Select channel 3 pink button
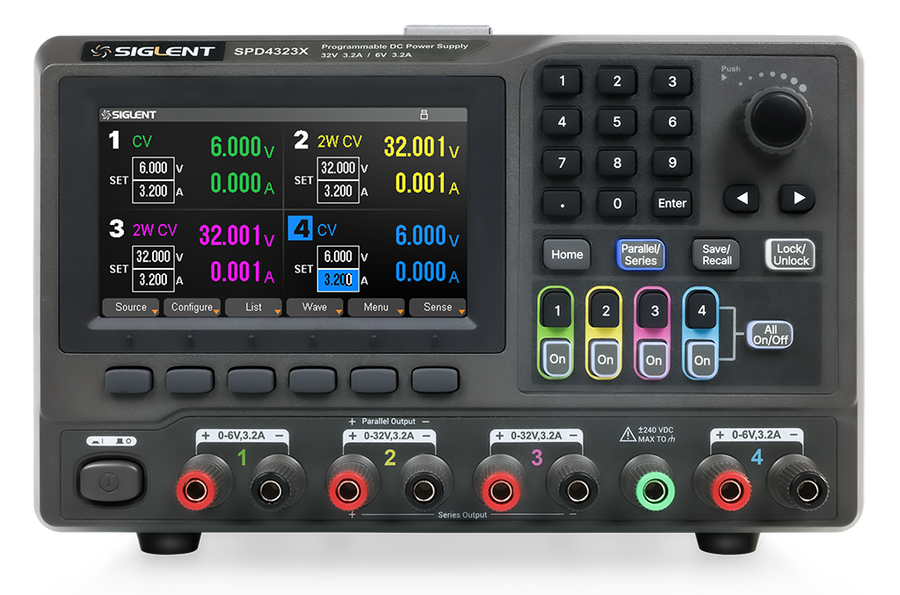 [x=654, y=310]
